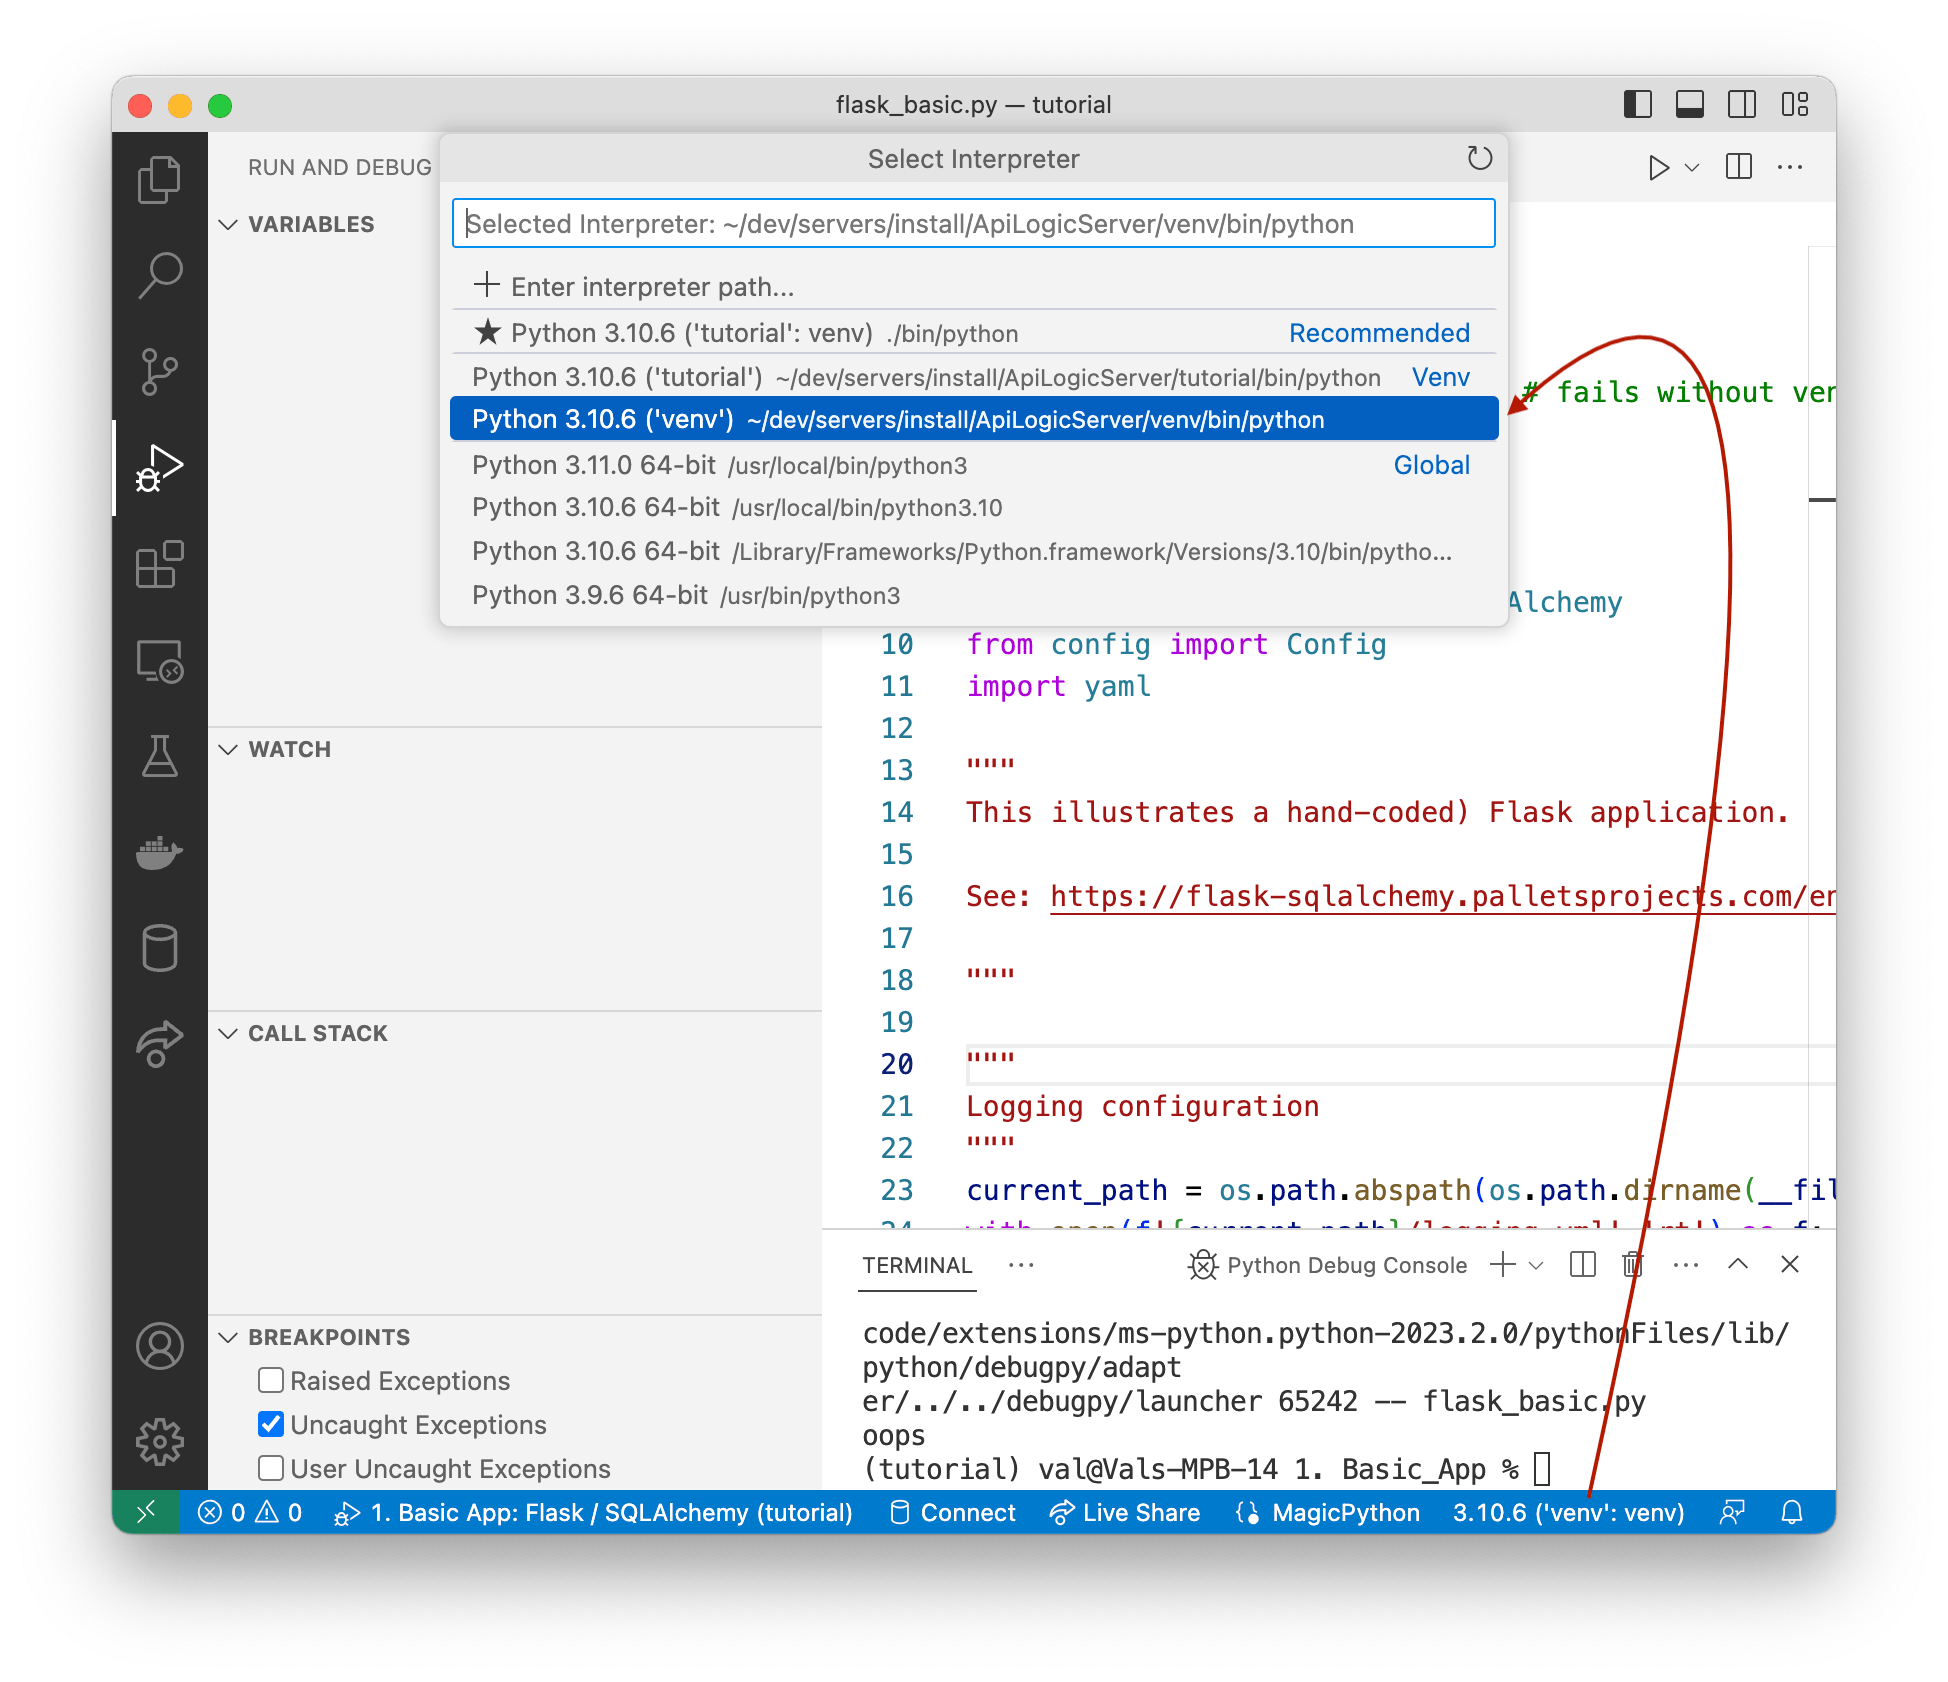Click the Live Share item in status bar
The width and height of the screenshot is (1948, 1682).
coord(1124,1512)
